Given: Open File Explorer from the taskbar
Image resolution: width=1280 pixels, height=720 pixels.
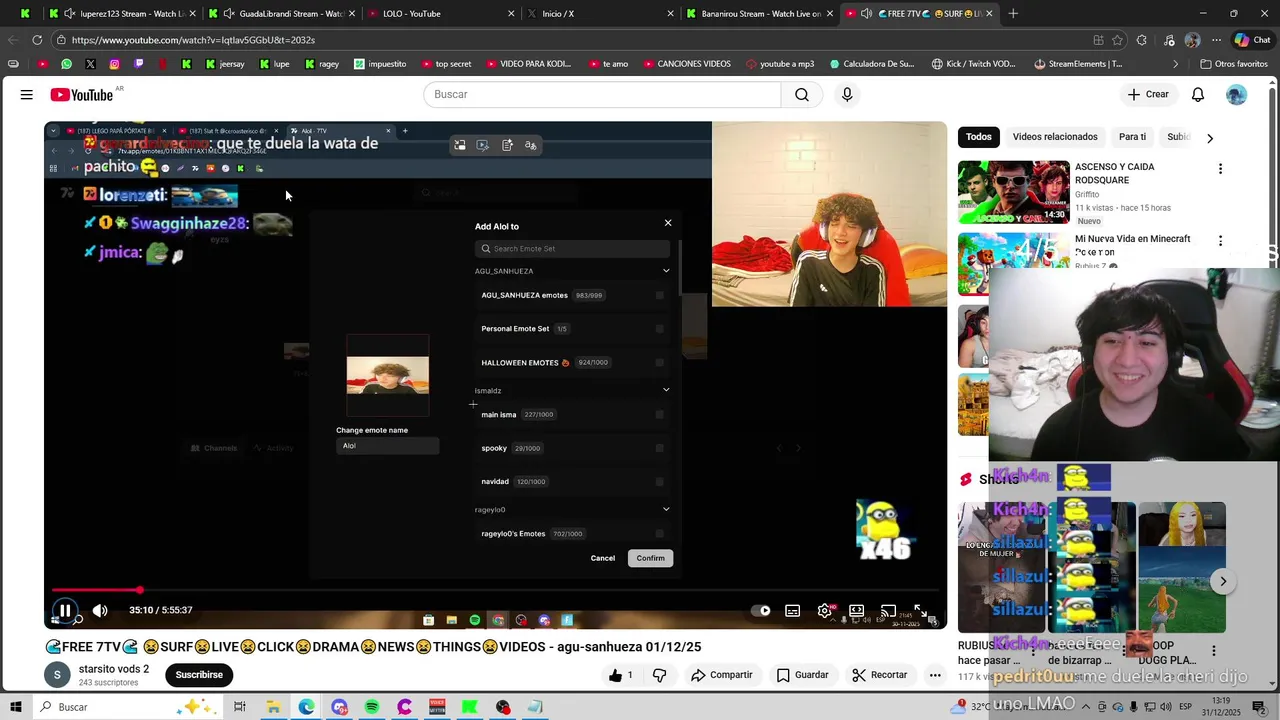Looking at the screenshot, I should [x=273, y=707].
